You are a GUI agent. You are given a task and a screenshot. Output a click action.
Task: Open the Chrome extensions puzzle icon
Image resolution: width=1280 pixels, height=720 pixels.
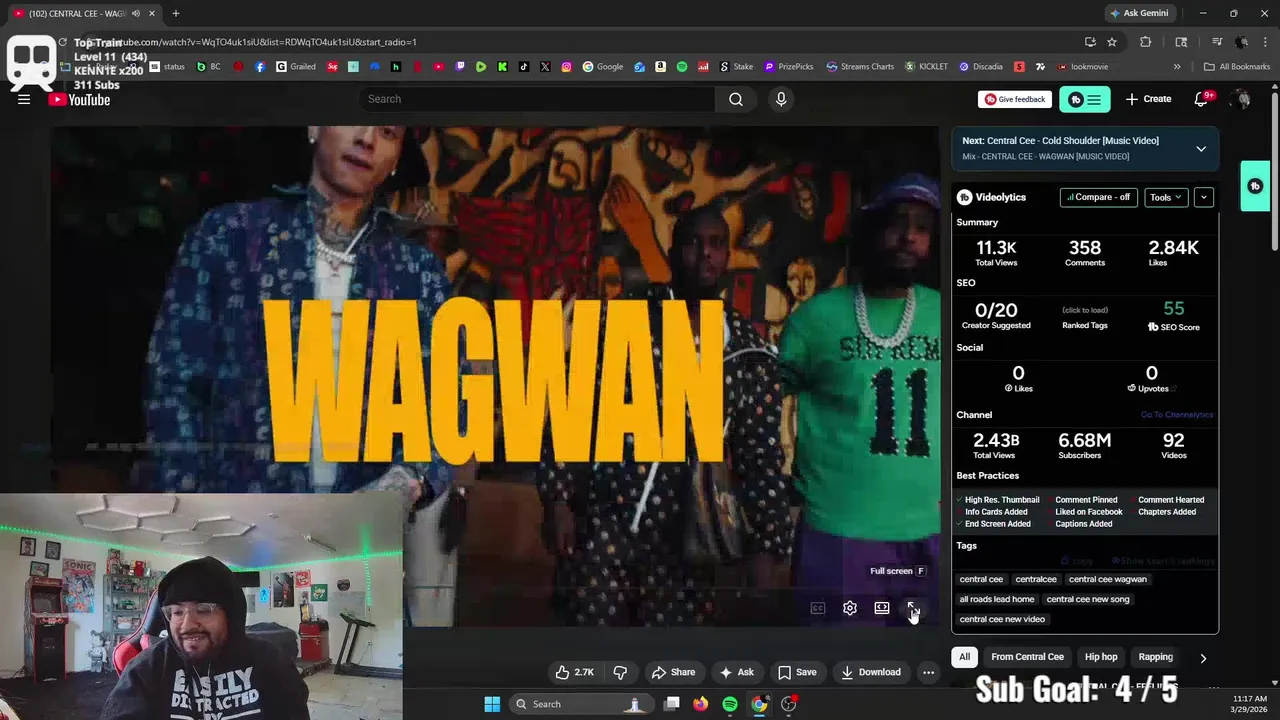point(1146,42)
